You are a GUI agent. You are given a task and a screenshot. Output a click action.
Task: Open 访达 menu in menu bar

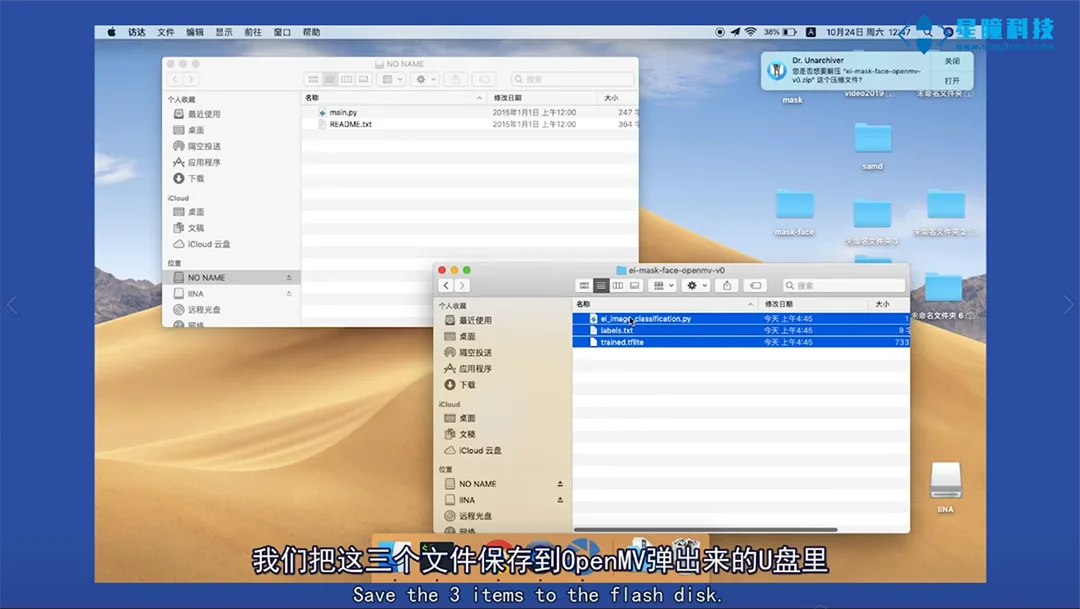(136, 32)
